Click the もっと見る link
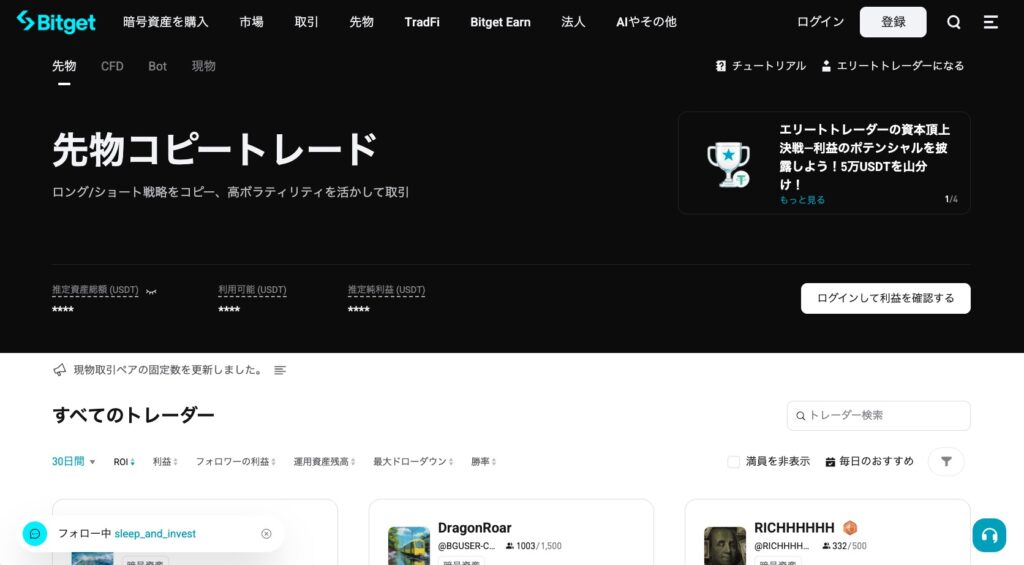 [x=802, y=200]
